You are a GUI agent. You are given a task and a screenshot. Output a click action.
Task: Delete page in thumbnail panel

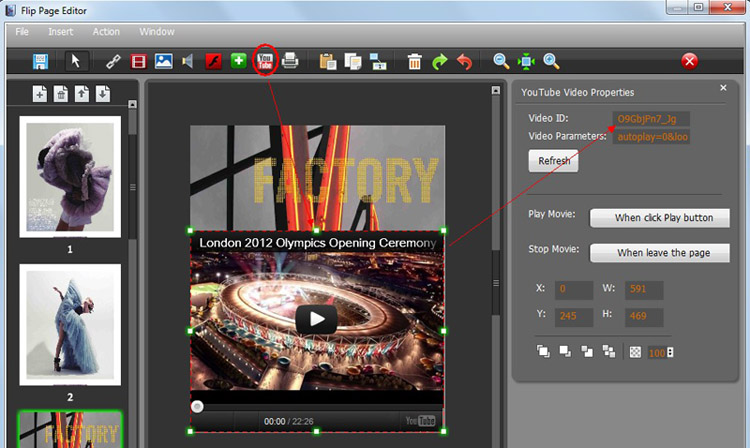[61, 94]
